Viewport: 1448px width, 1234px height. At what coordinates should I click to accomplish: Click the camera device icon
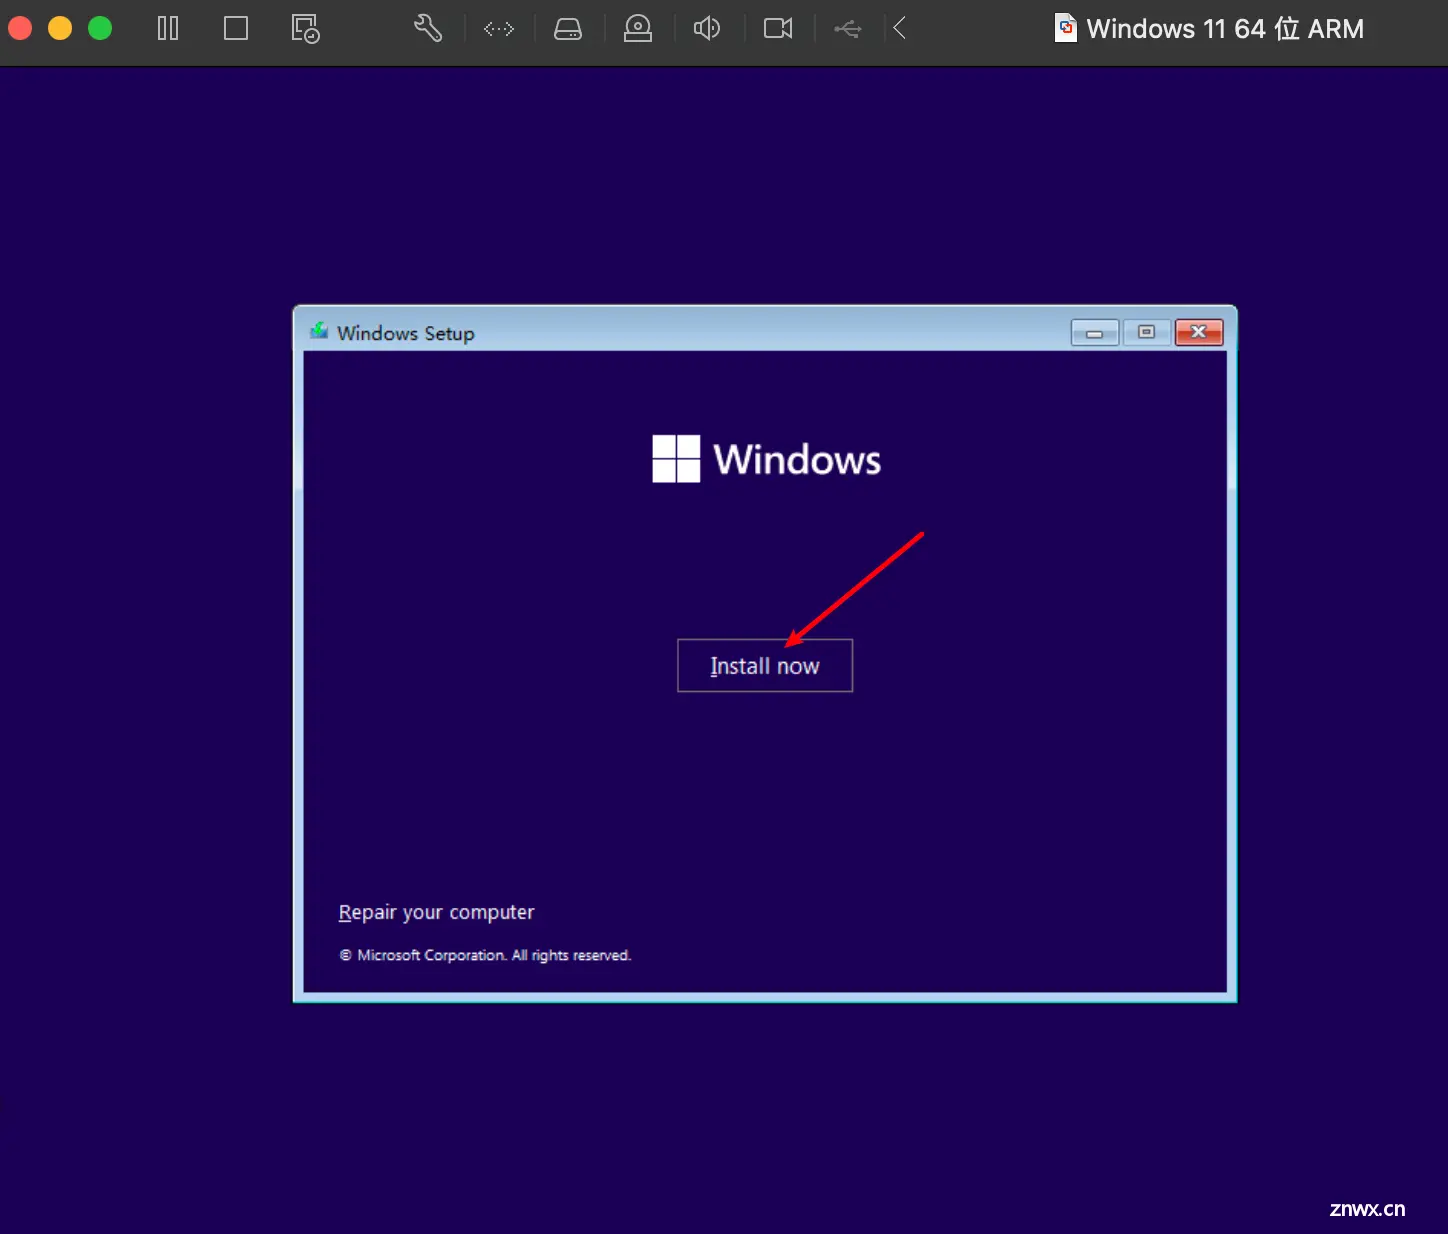pos(778,28)
